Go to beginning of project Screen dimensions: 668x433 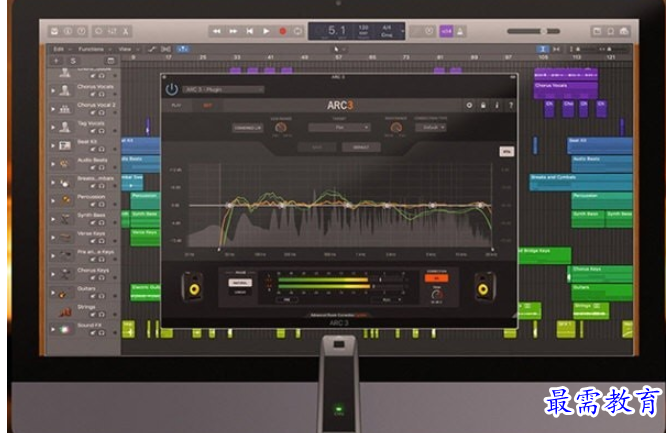point(250,31)
